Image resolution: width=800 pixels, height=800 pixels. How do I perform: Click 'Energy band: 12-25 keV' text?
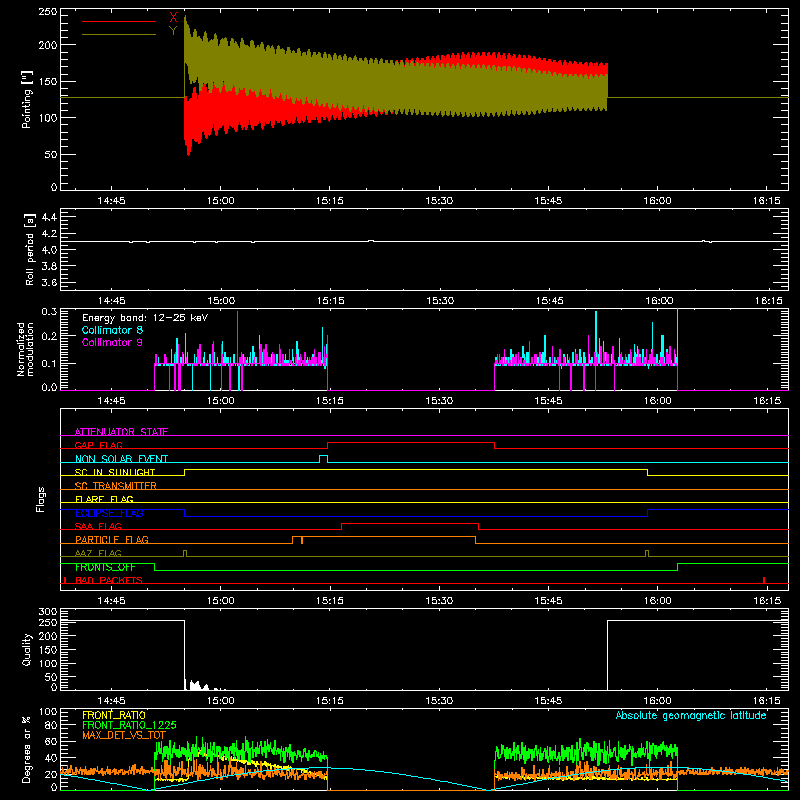click(x=145, y=318)
